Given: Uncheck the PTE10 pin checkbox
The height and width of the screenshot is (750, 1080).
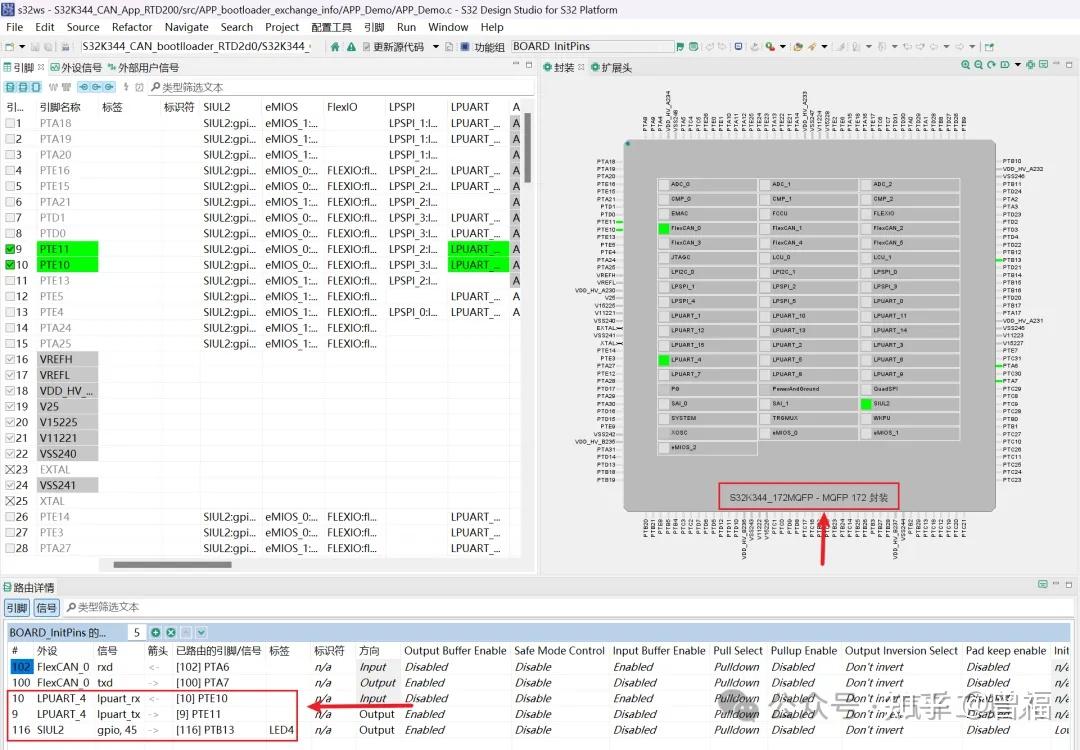Looking at the screenshot, I should (x=11, y=265).
